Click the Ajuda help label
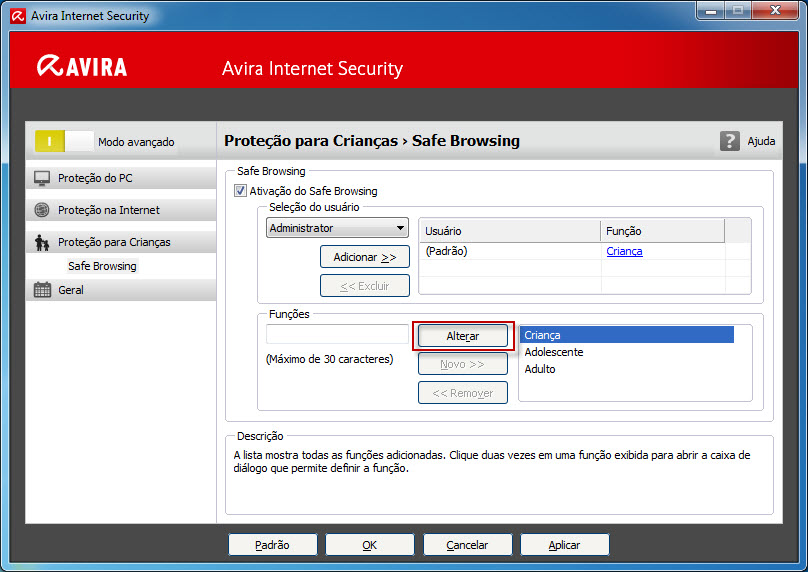Viewport: 808px width, 572px height. (x=761, y=141)
